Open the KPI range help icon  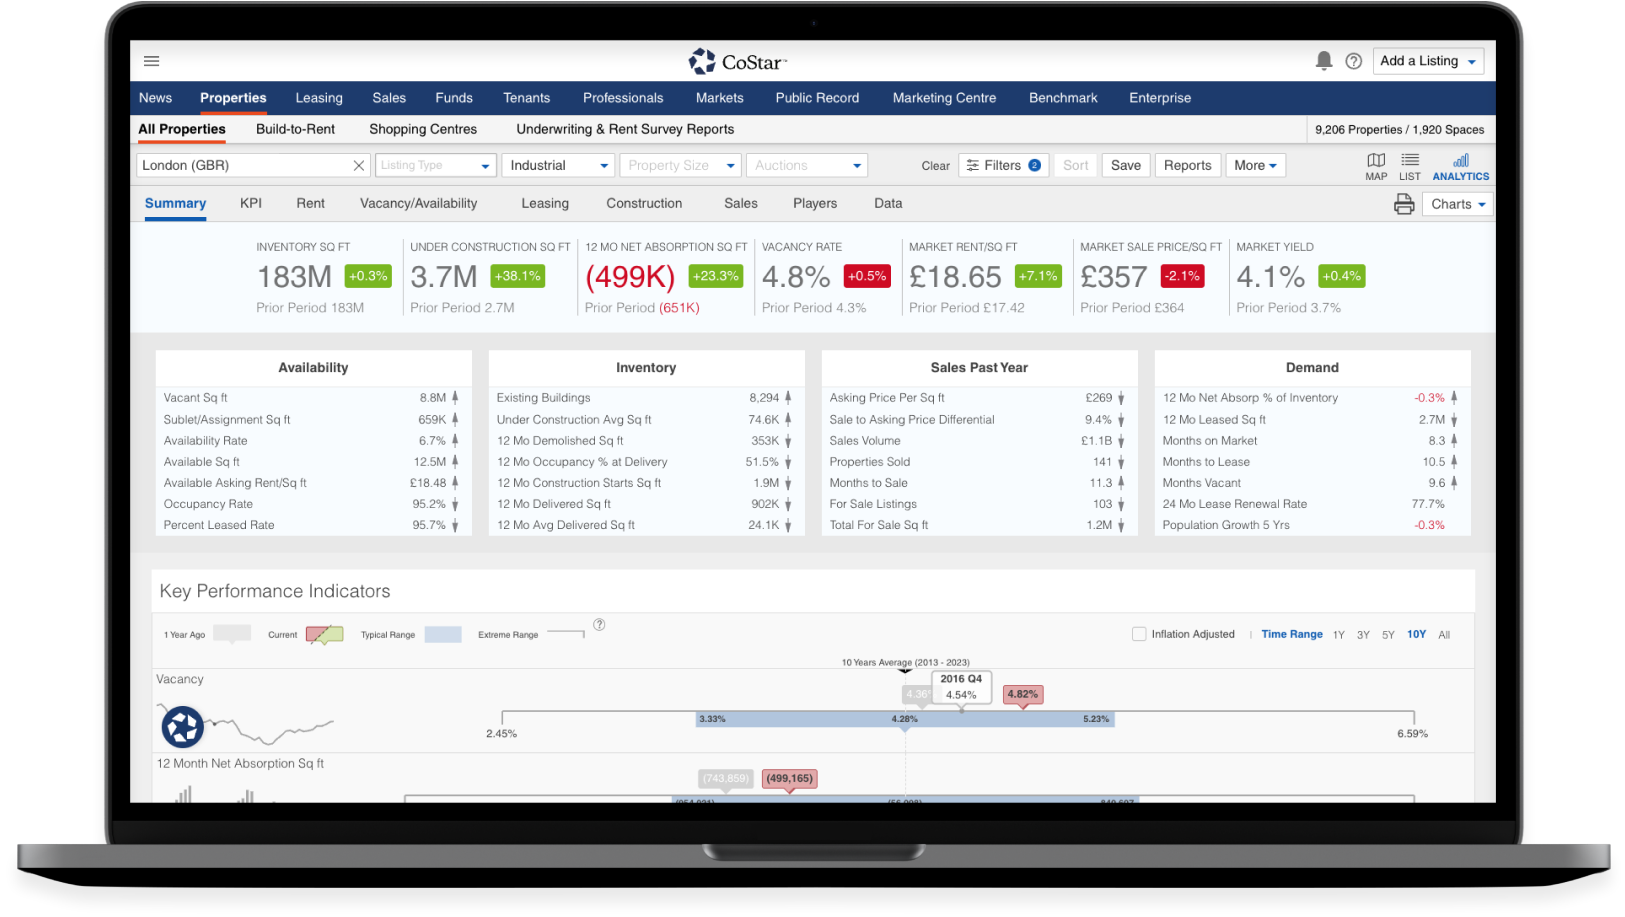(599, 625)
